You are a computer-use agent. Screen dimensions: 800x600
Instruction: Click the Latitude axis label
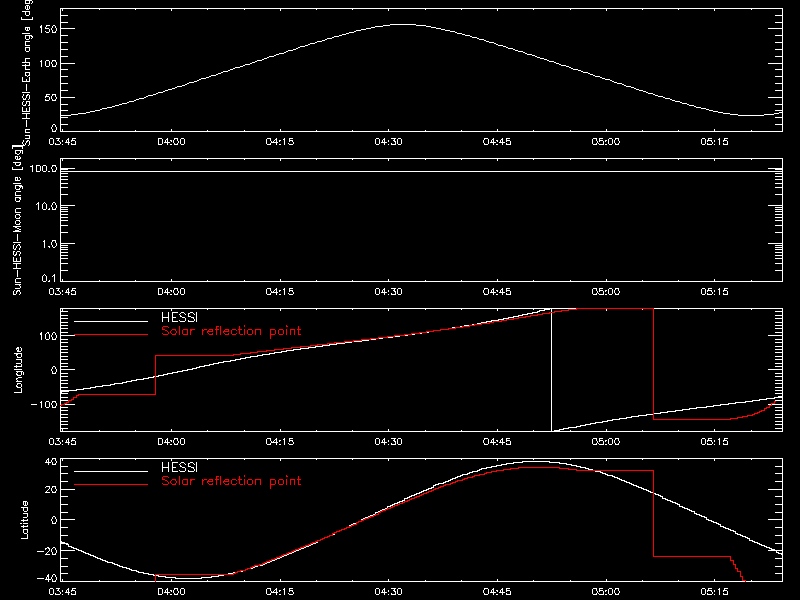tap(24, 520)
